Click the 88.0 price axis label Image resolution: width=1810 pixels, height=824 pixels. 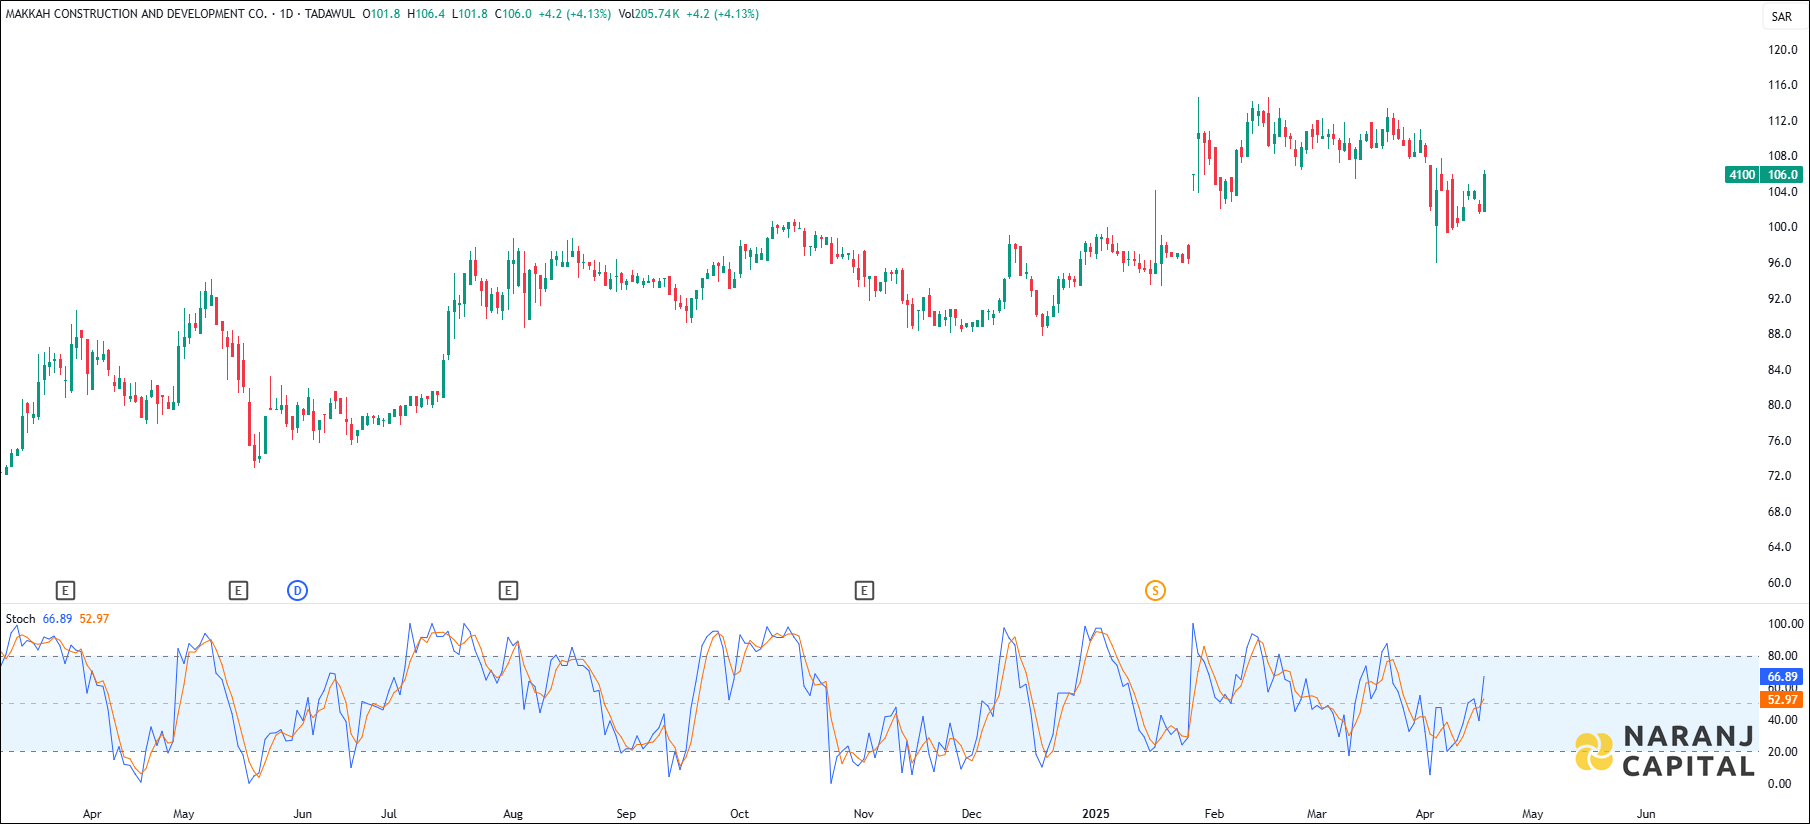(x=1780, y=334)
